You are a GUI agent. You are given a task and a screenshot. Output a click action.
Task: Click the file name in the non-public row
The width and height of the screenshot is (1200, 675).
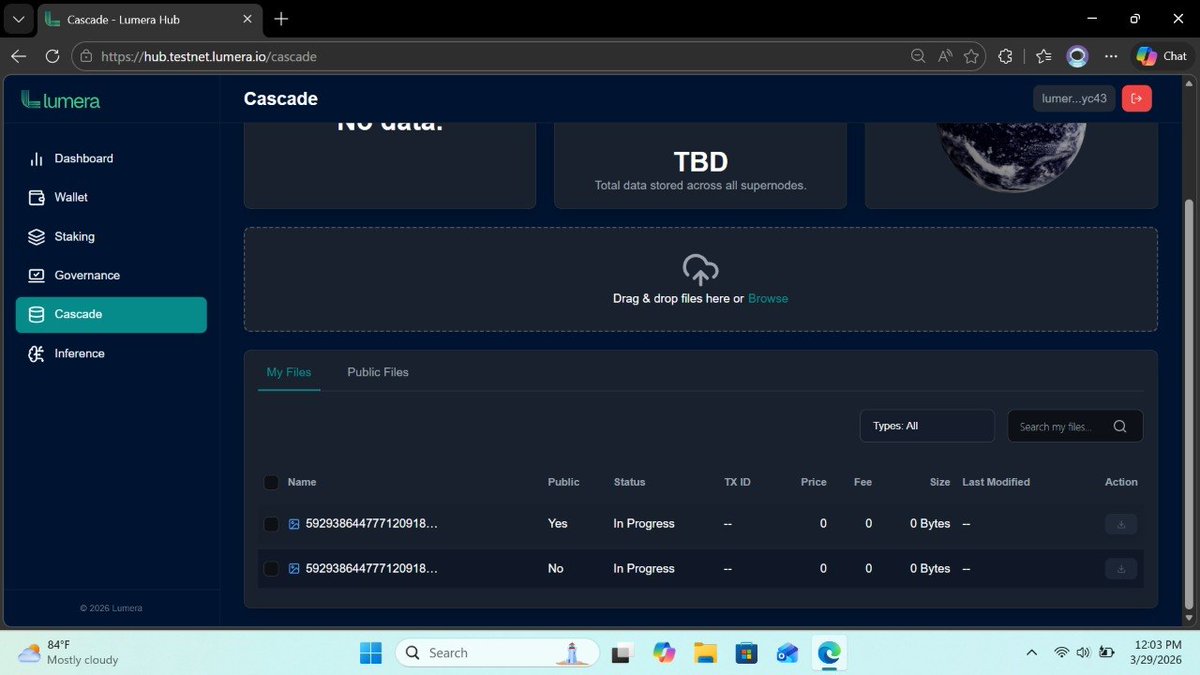click(x=371, y=568)
